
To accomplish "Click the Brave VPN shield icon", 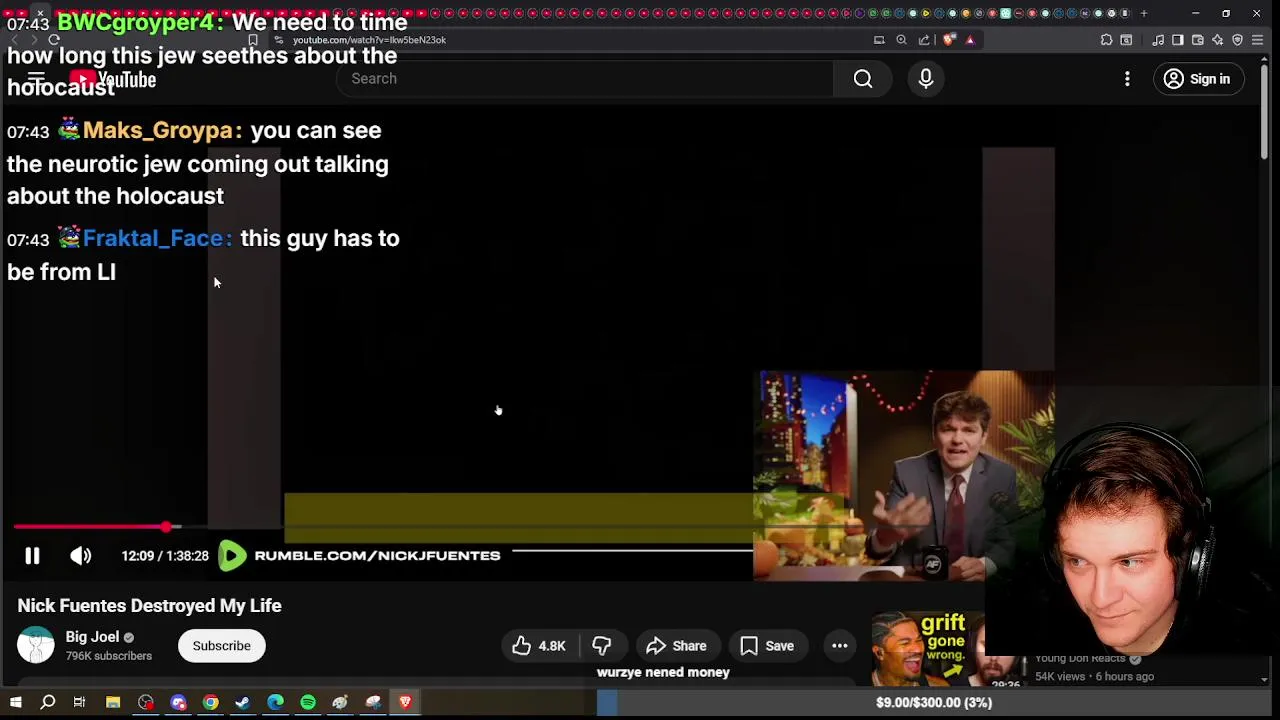I will [x=1237, y=40].
